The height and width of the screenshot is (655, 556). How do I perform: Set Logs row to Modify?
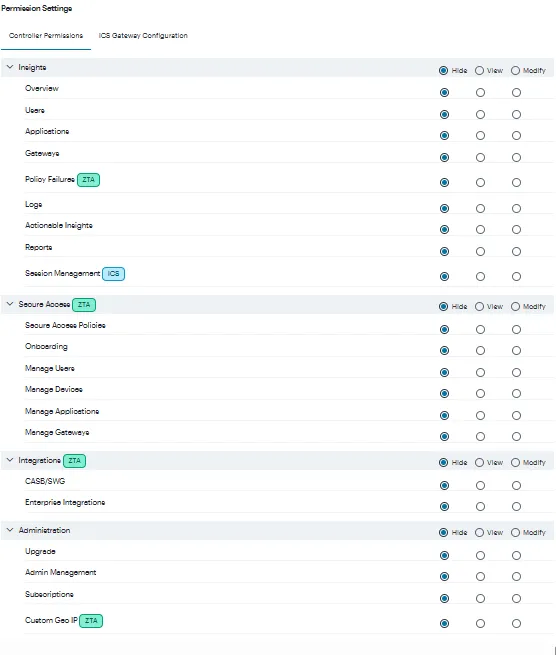click(x=516, y=208)
